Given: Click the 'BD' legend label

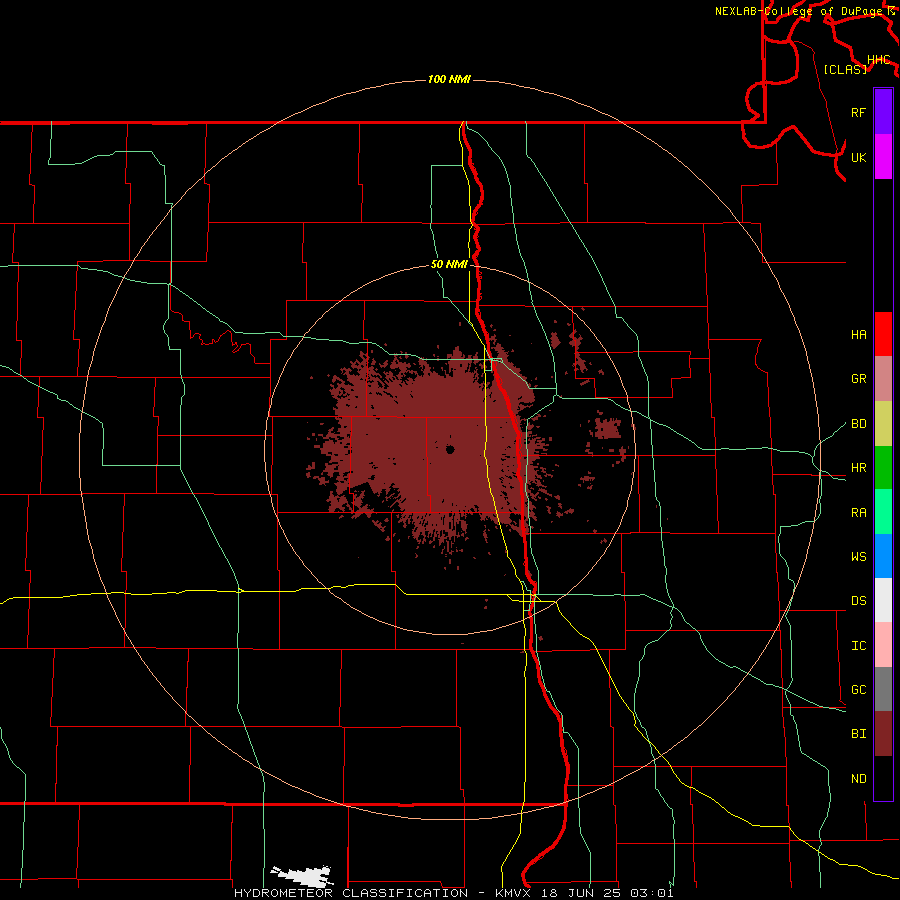Looking at the screenshot, I should (x=858, y=424).
